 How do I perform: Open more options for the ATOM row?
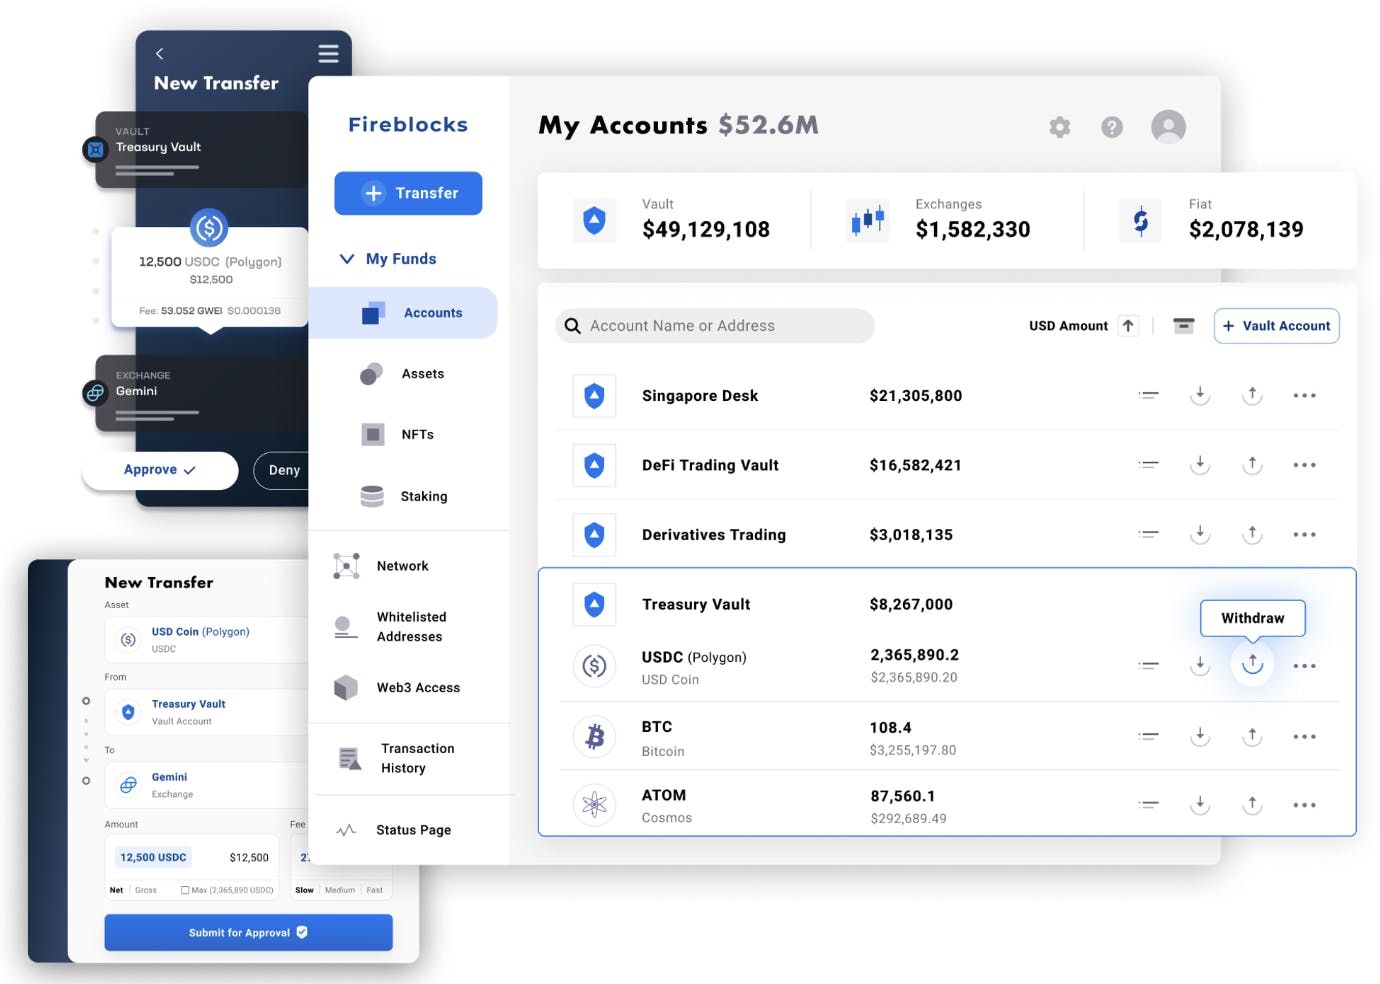1304,805
